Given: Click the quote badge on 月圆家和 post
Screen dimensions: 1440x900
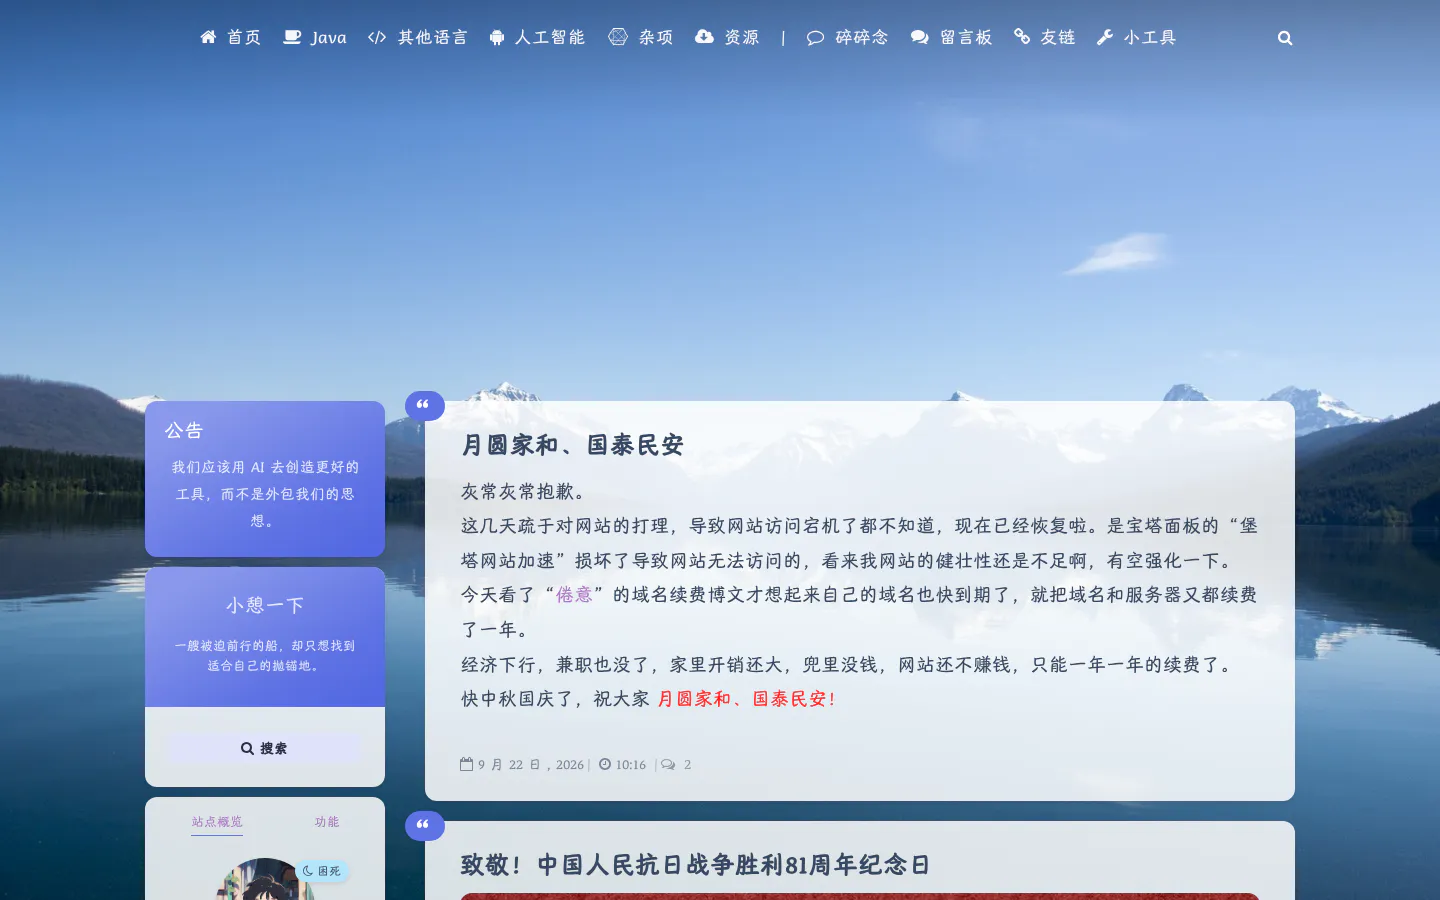Looking at the screenshot, I should 424,405.
